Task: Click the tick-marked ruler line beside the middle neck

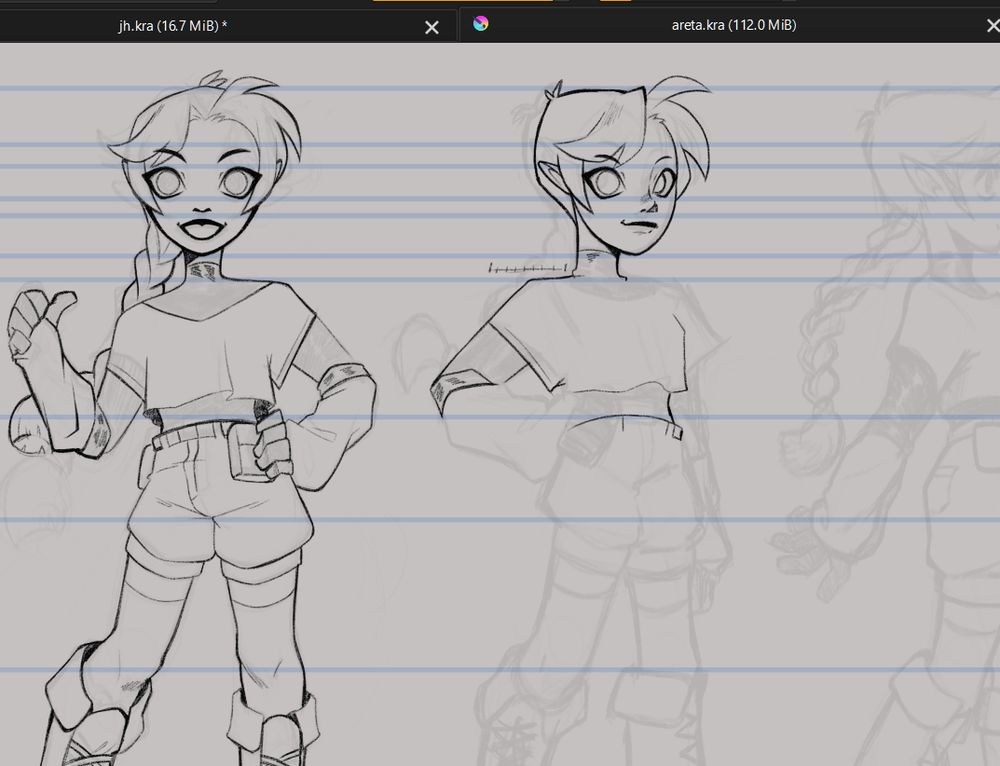Action: pos(528,267)
